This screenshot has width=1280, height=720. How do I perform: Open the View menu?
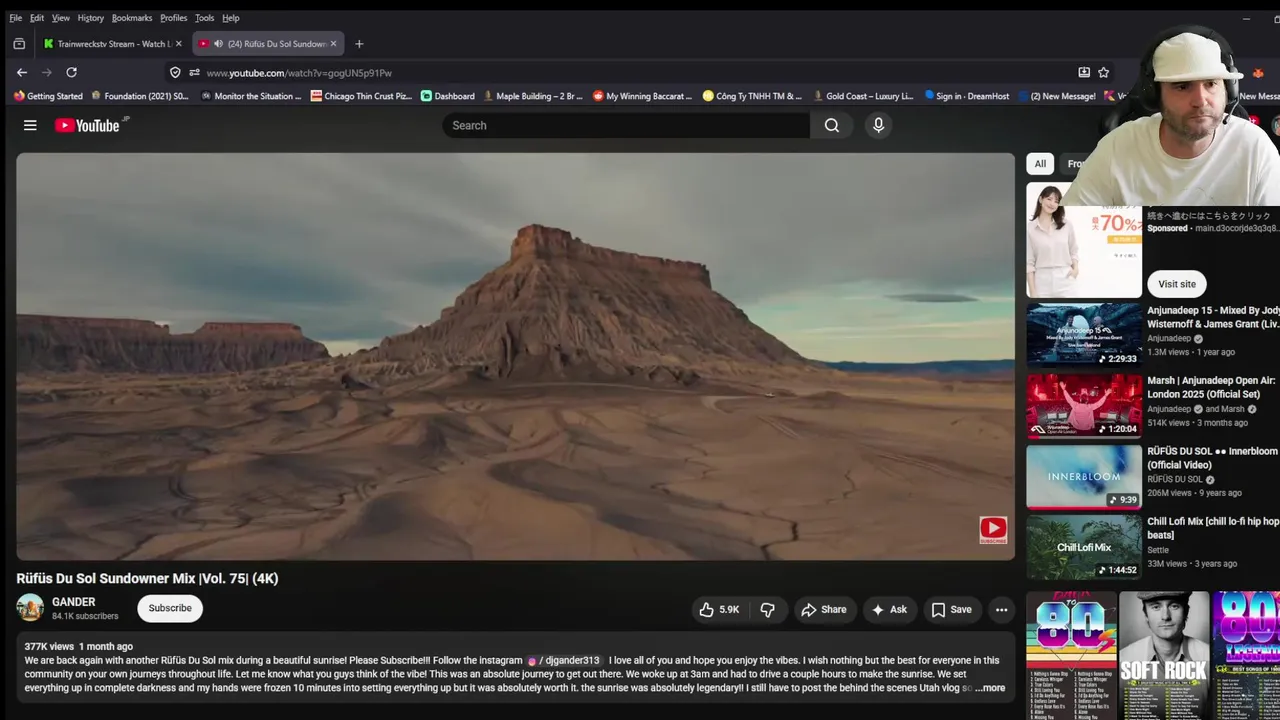61,18
